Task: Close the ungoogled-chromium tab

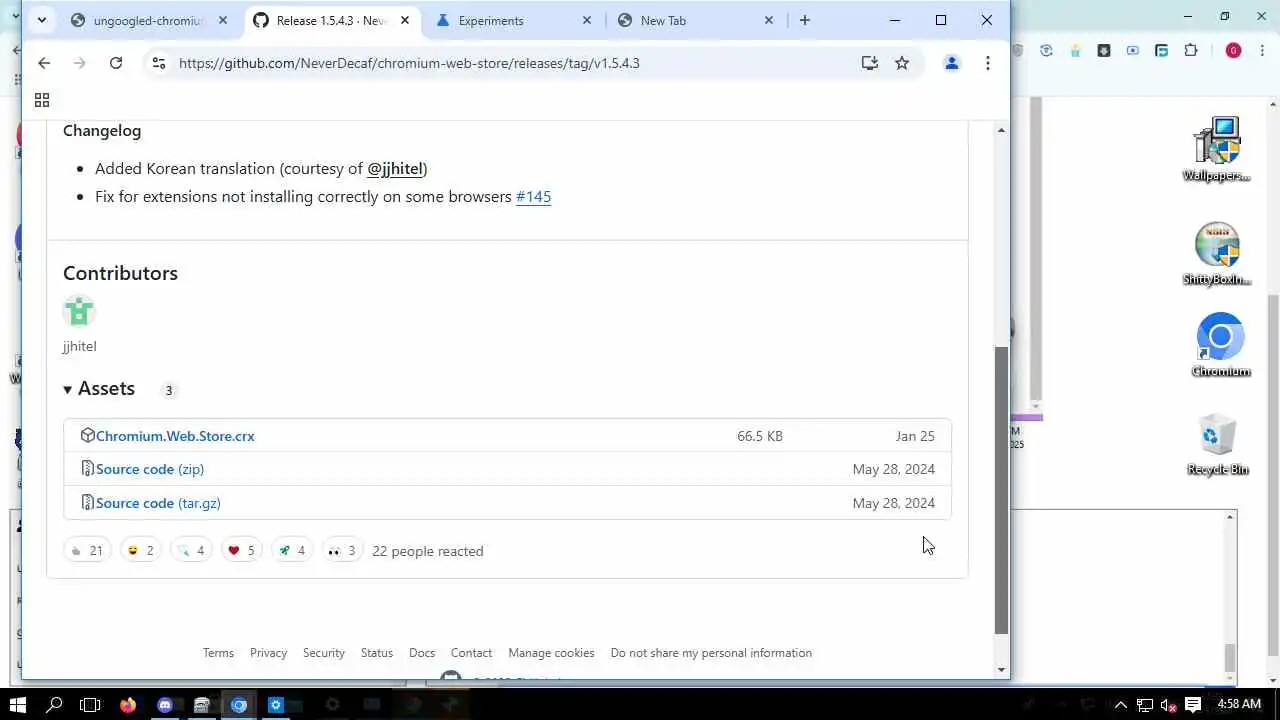Action: point(223,20)
